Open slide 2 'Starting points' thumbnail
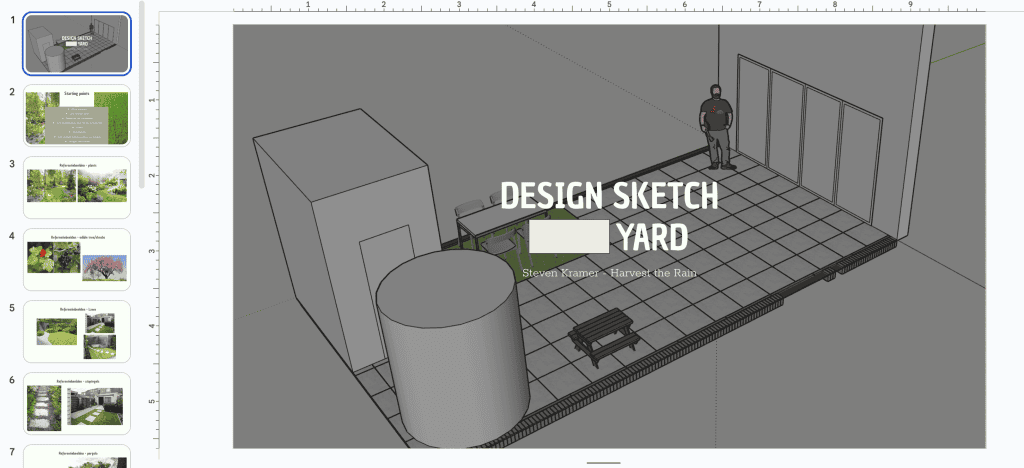This screenshot has width=1024, height=468. (77, 116)
